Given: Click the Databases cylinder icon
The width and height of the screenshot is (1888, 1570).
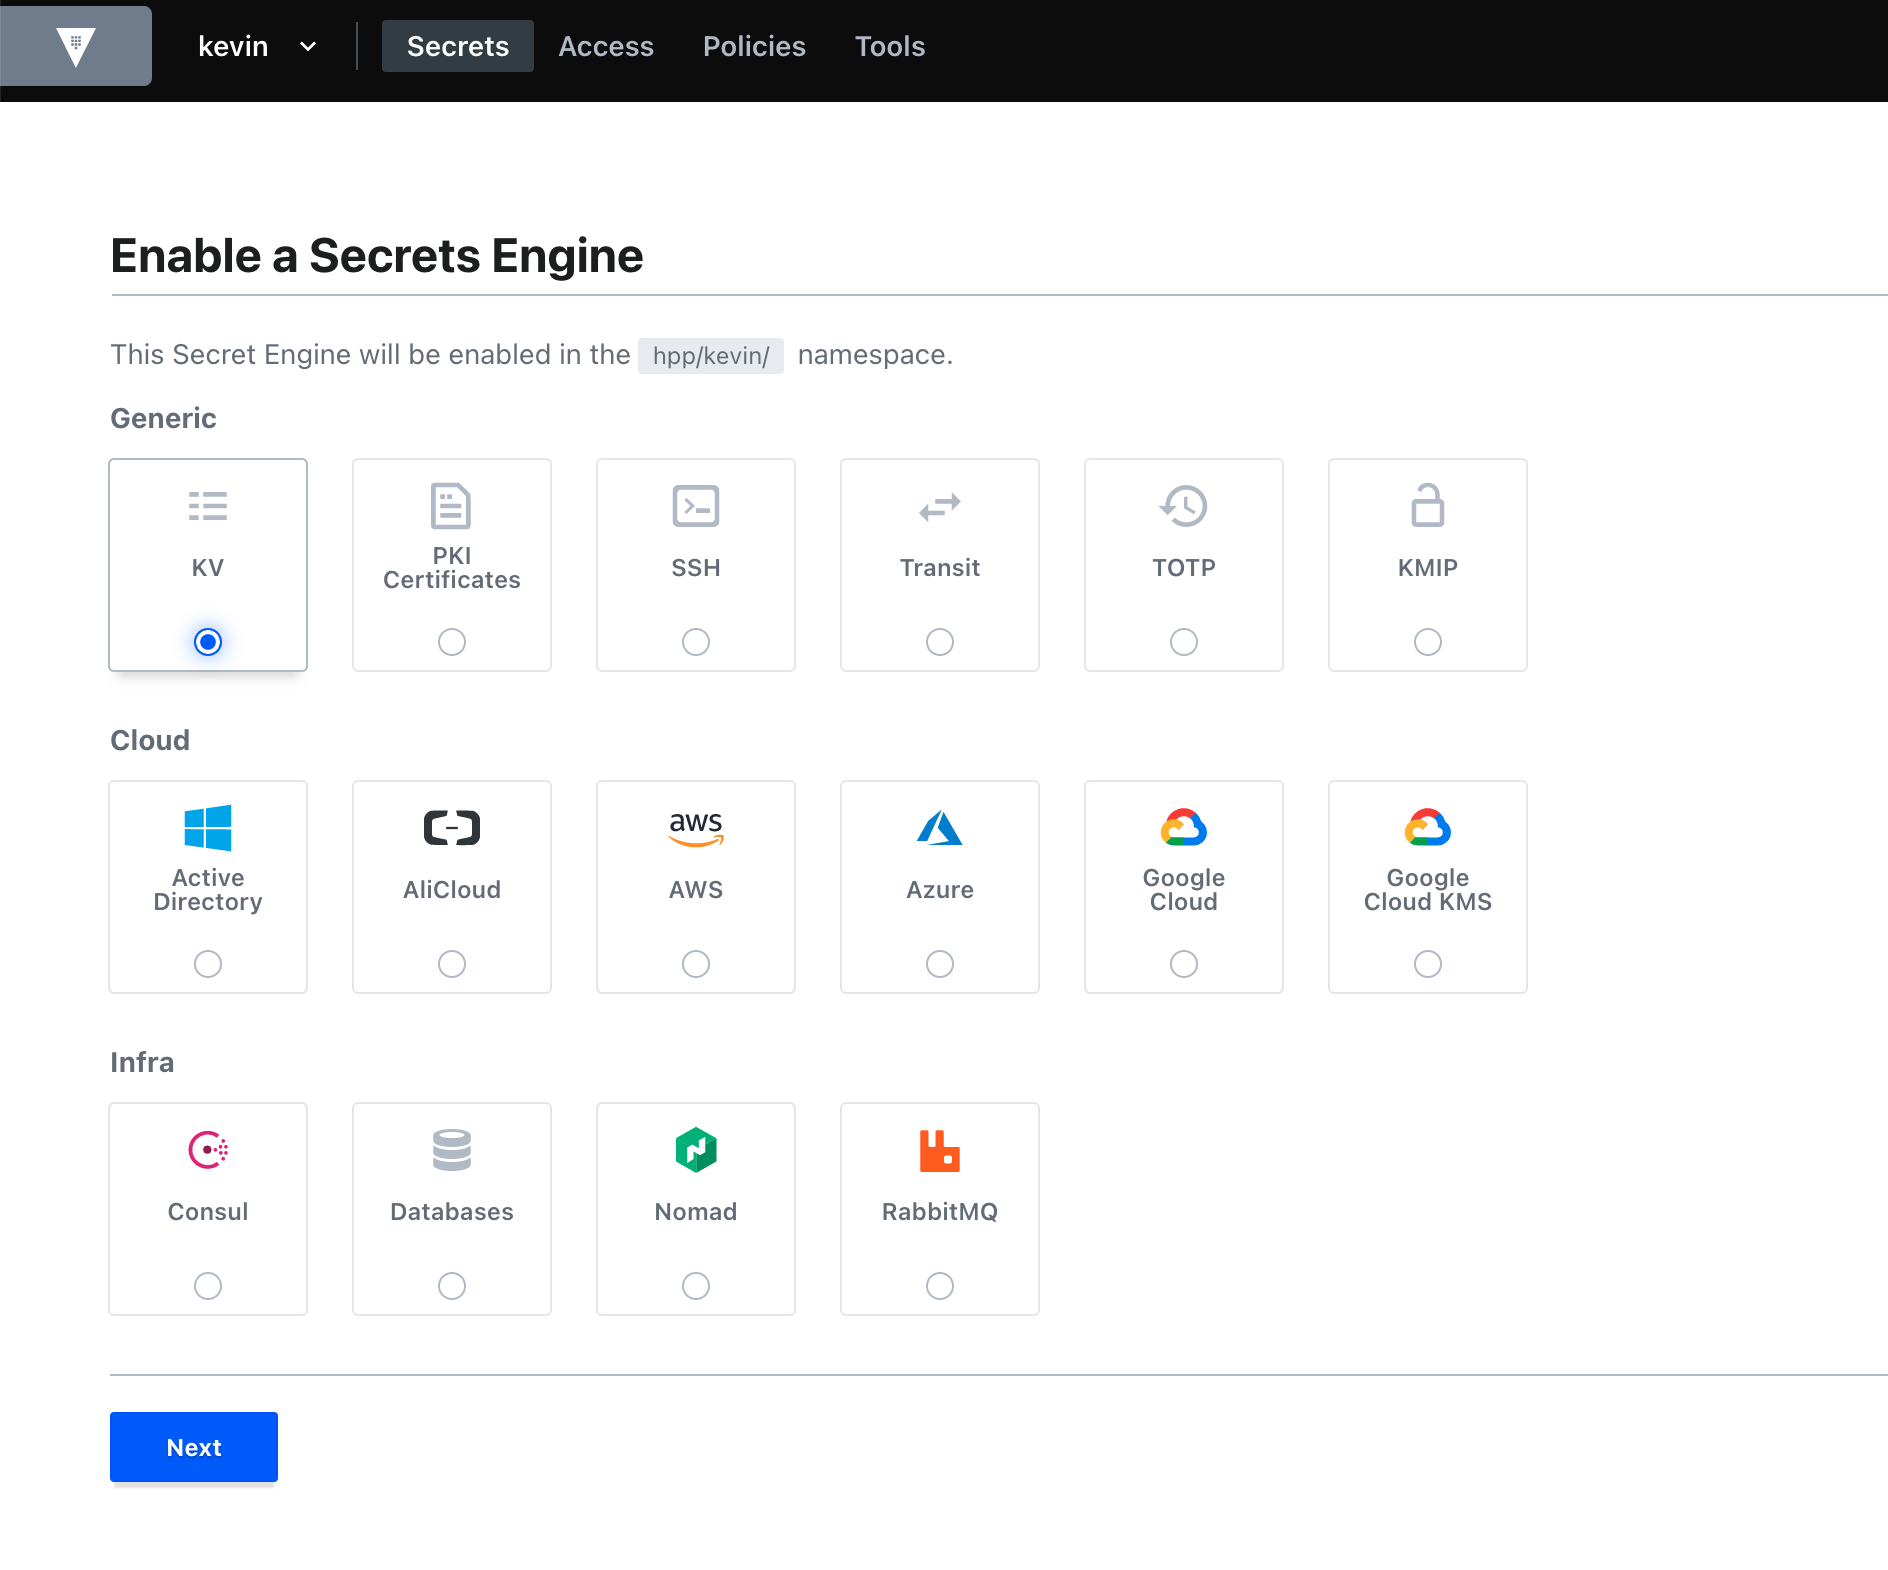Looking at the screenshot, I should pyautogui.click(x=452, y=1150).
